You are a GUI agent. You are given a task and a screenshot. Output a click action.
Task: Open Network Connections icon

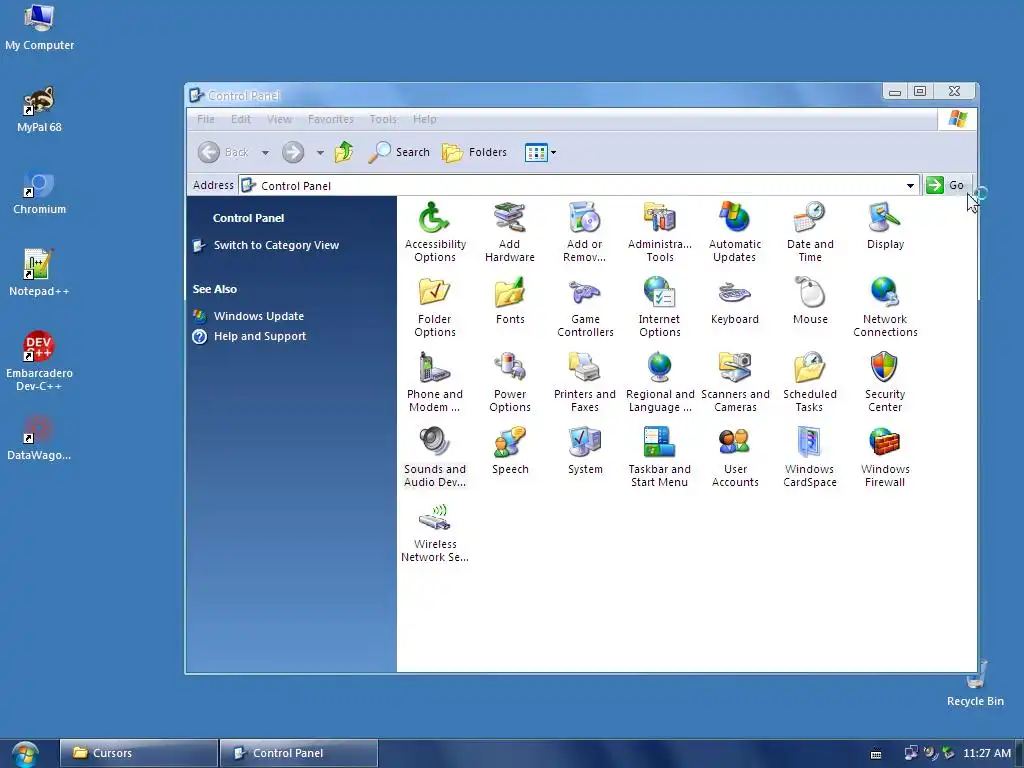pos(885,307)
